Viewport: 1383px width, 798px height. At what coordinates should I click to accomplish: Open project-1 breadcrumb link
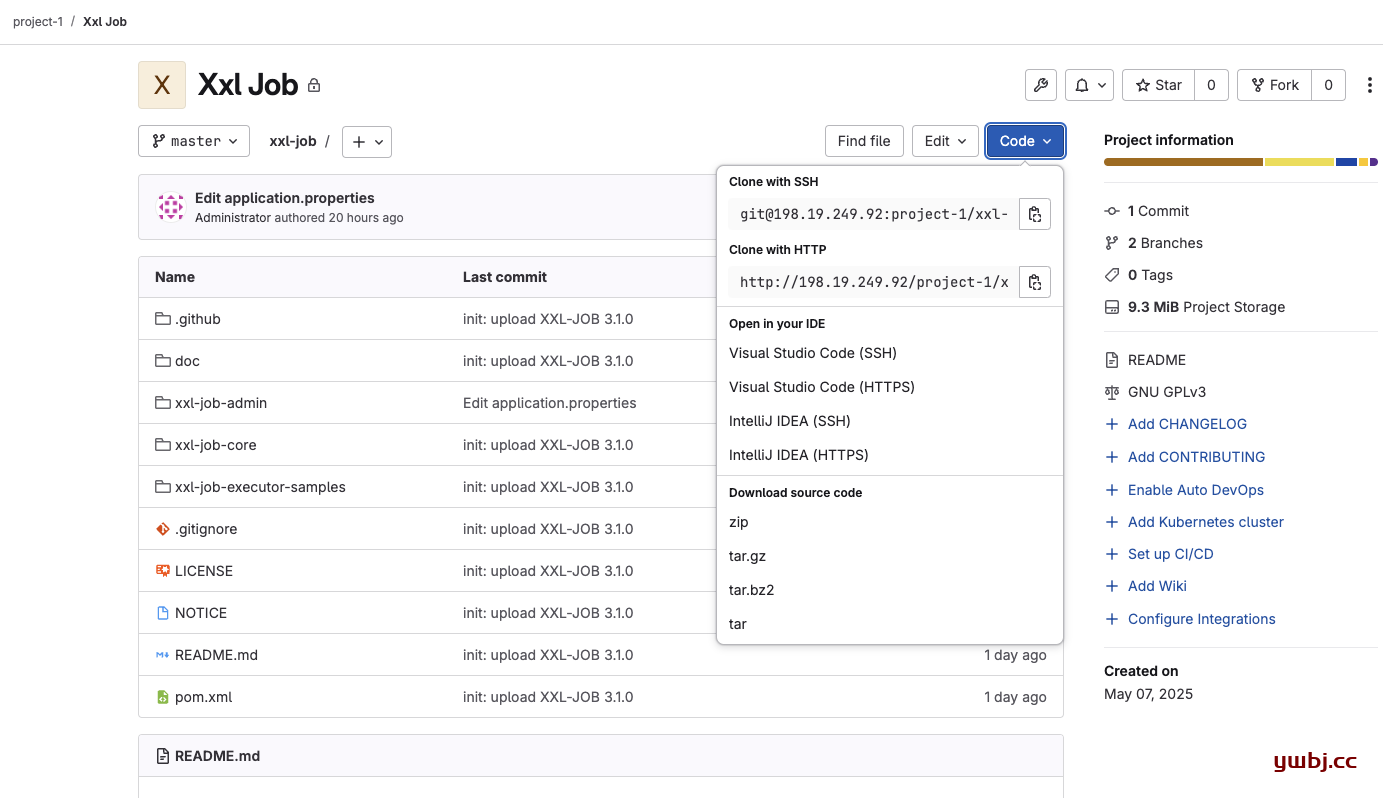click(x=38, y=21)
